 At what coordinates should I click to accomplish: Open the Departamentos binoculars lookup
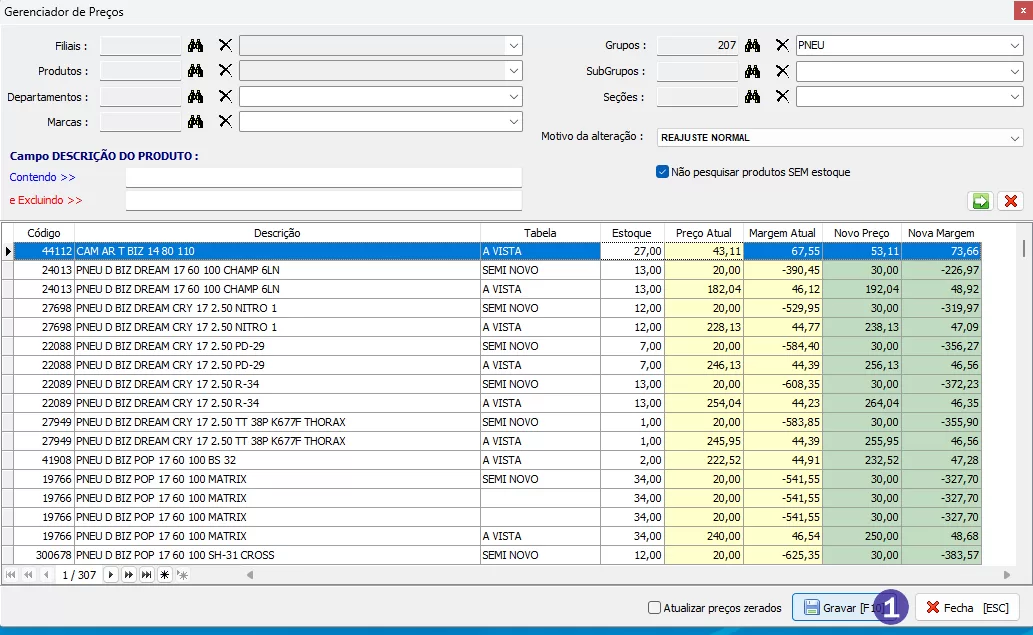(196, 97)
